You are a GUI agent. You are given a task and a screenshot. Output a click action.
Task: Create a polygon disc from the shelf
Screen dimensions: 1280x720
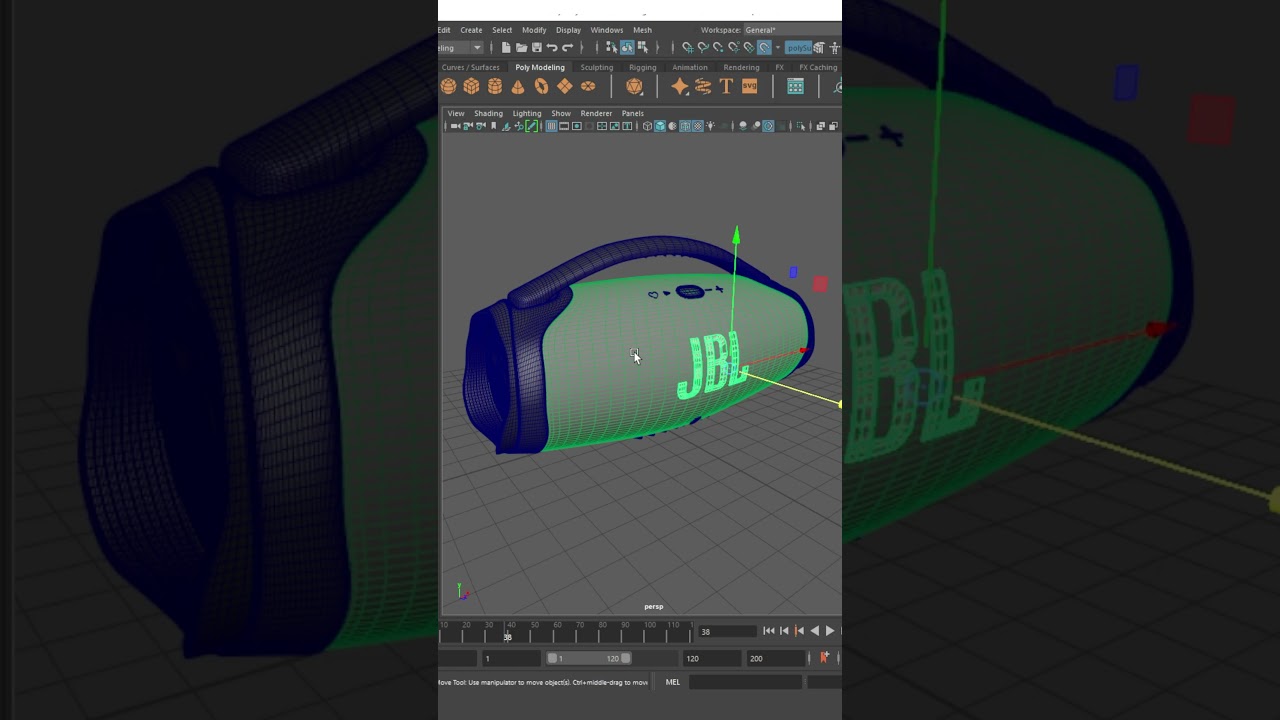coord(588,87)
